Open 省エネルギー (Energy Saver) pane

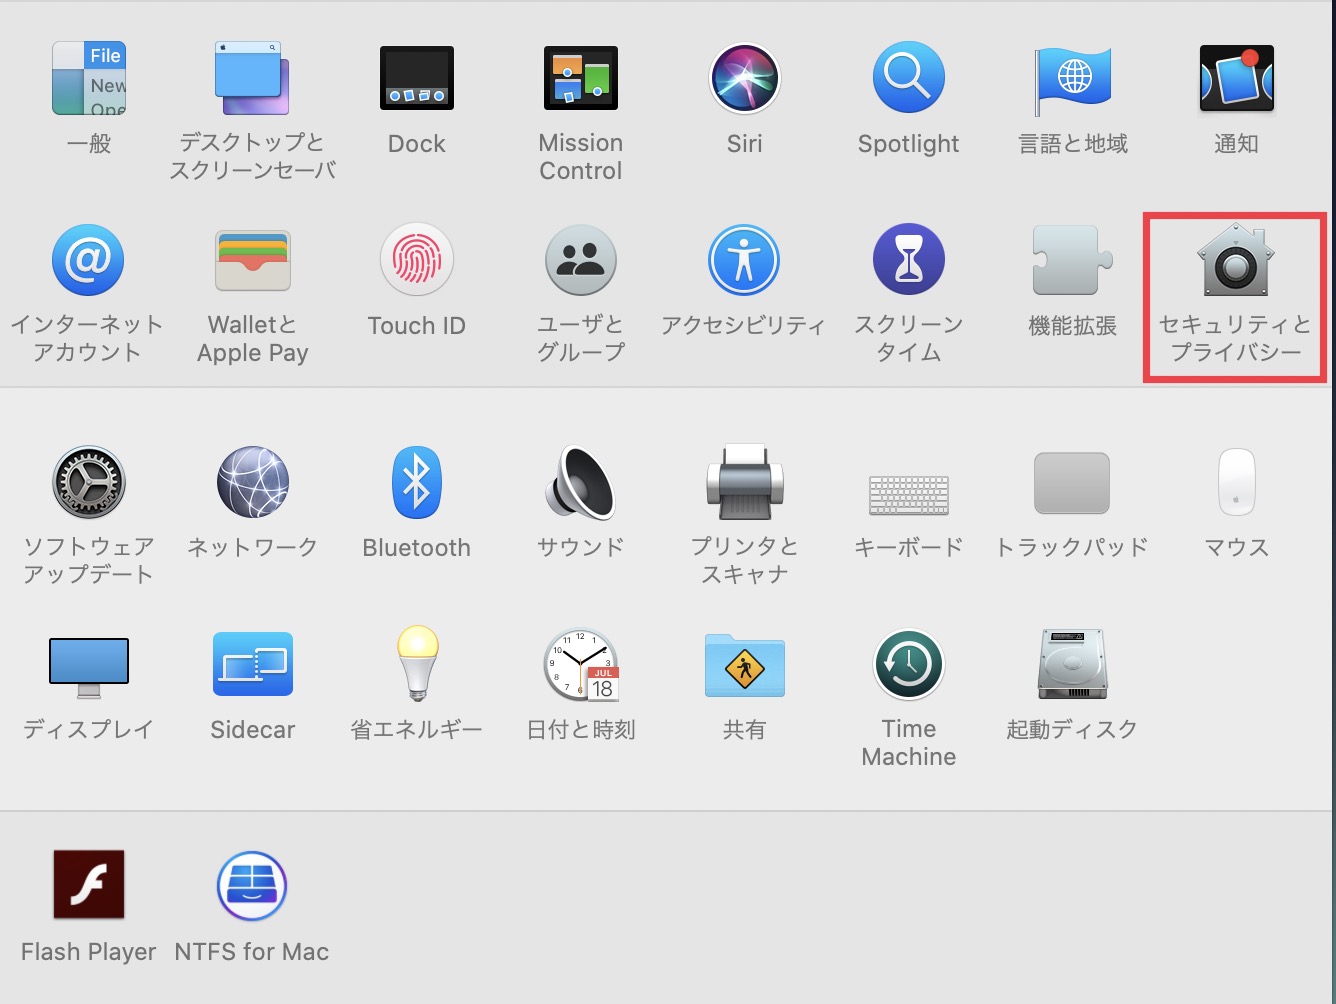click(417, 663)
